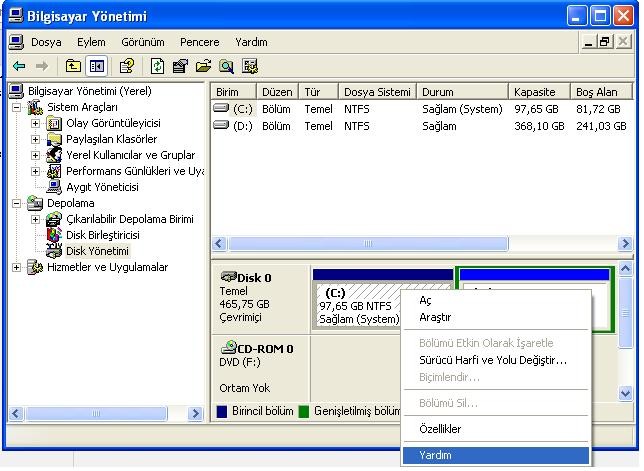Collapse the Sistem Araçları tree node
This screenshot has width=644, height=471.
(17, 107)
